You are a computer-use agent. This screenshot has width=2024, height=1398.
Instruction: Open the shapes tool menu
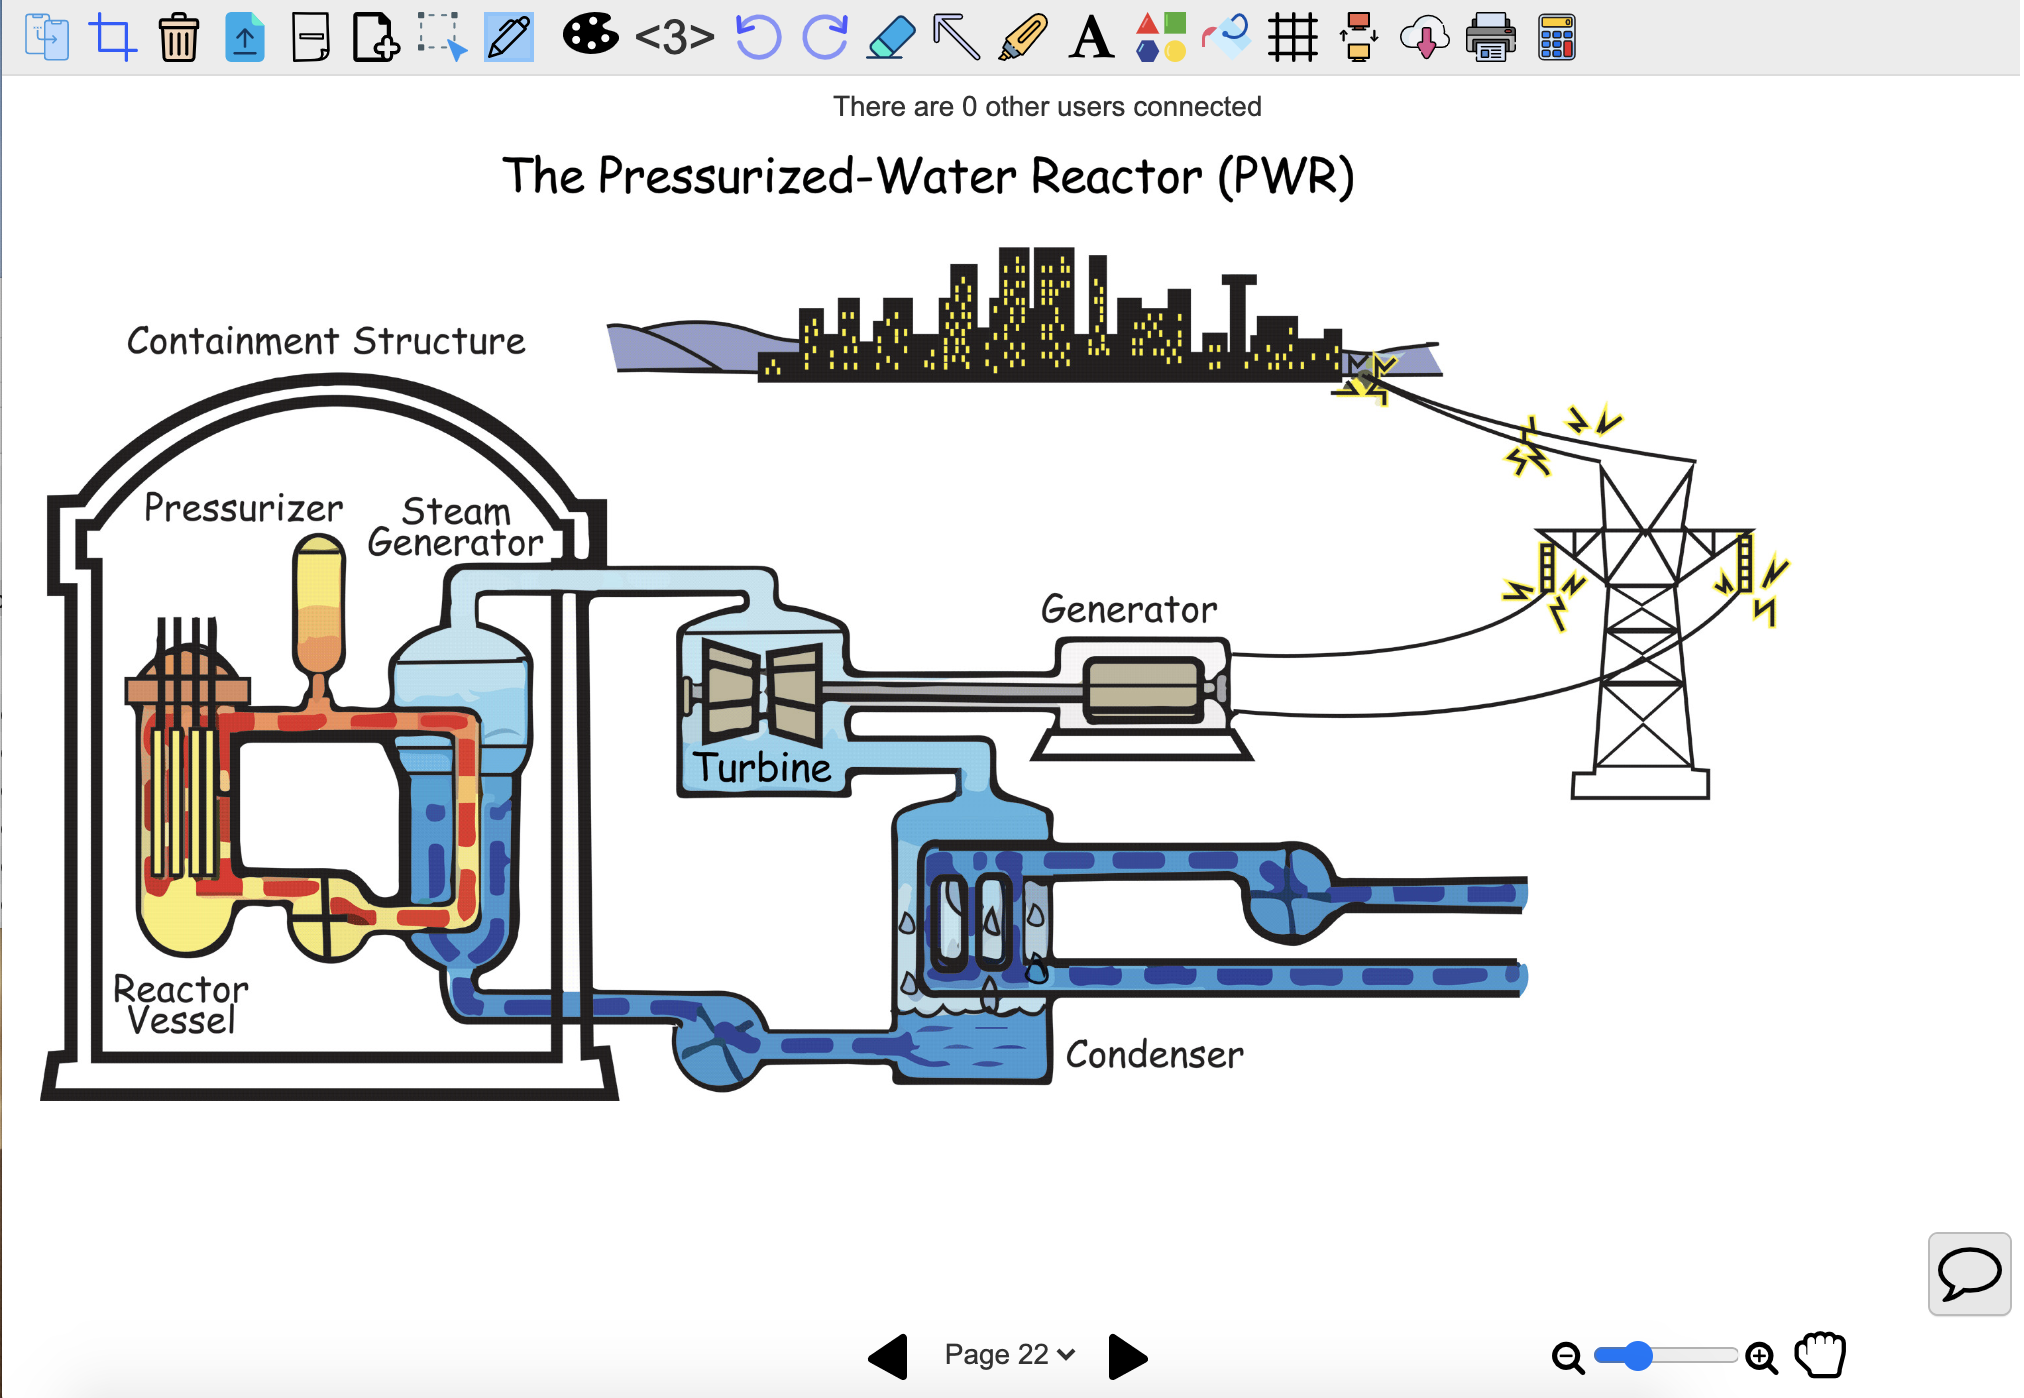pyautogui.click(x=1160, y=38)
